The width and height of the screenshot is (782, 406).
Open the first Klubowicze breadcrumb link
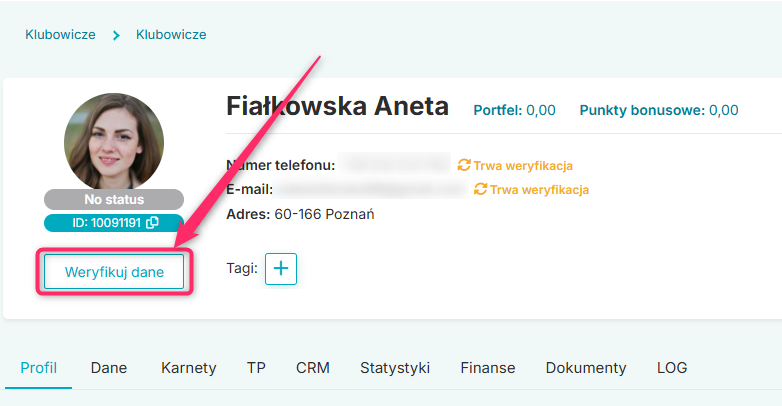pyautogui.click(x=60, y=34)
